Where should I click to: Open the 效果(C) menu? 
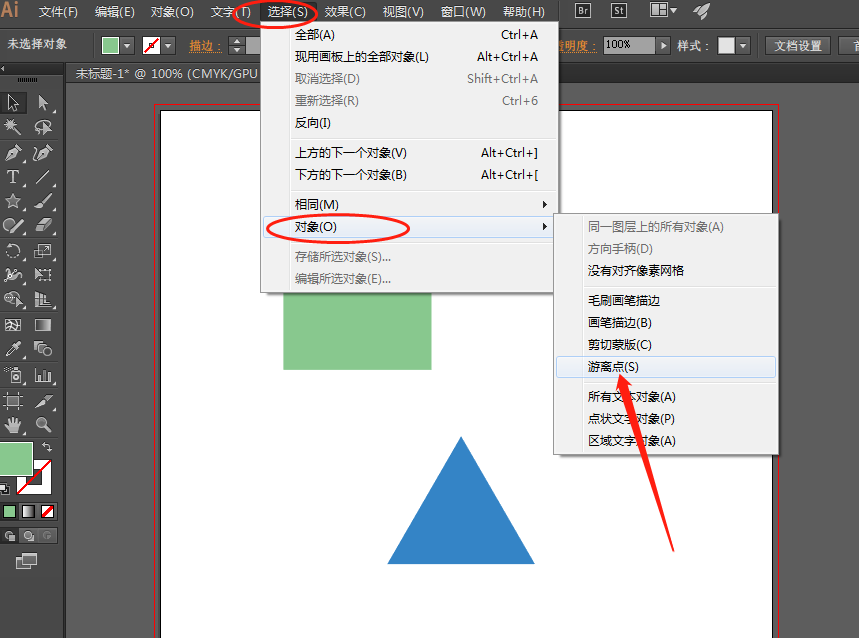point(345,12)
